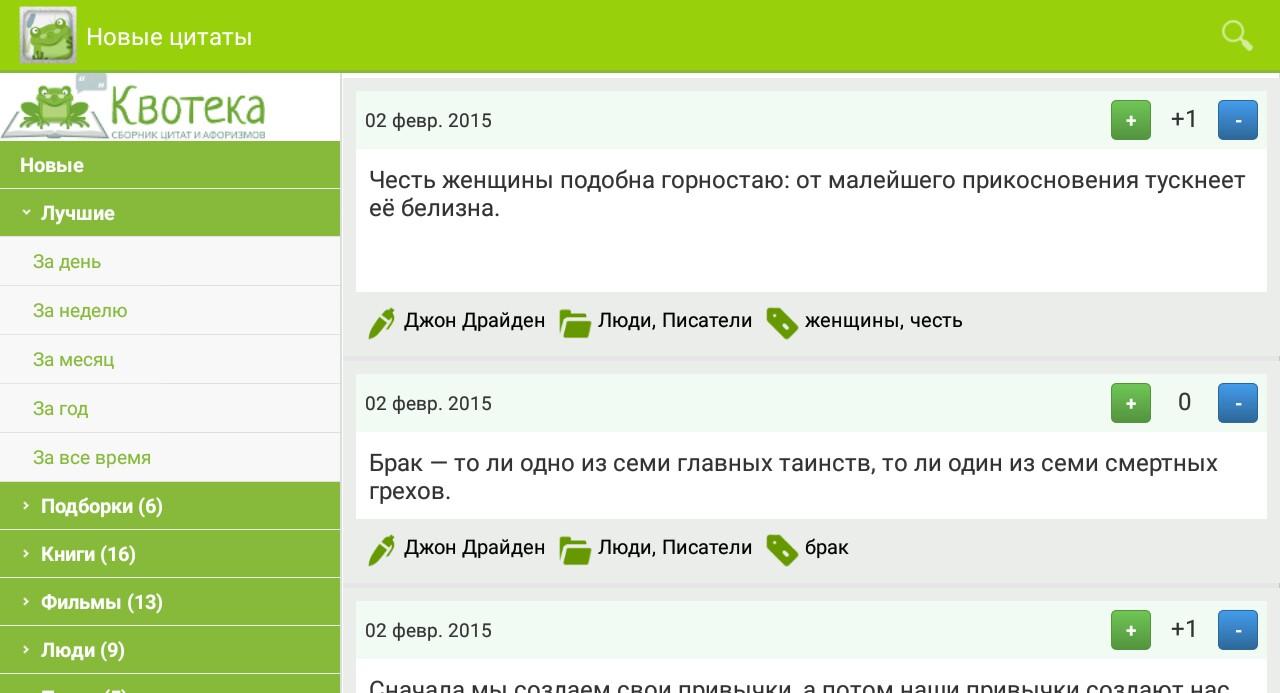Click the rating value 0 on Брак quote

(x=1184, y=403)
